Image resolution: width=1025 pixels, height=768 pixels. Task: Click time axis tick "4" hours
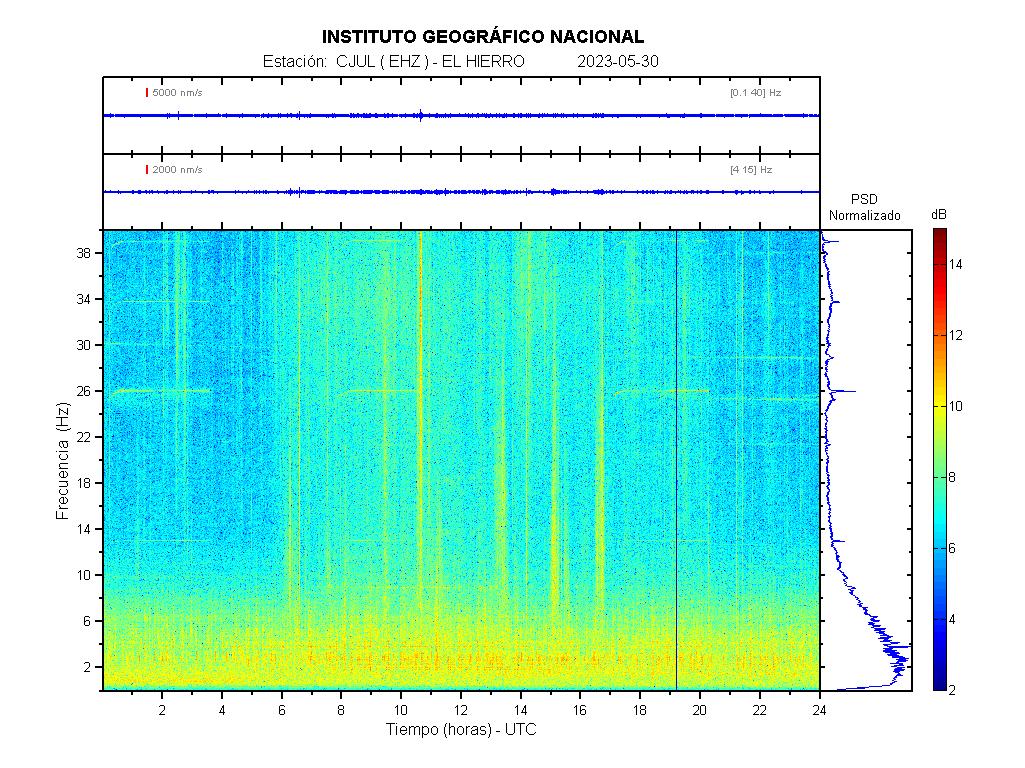click(222, 710)
